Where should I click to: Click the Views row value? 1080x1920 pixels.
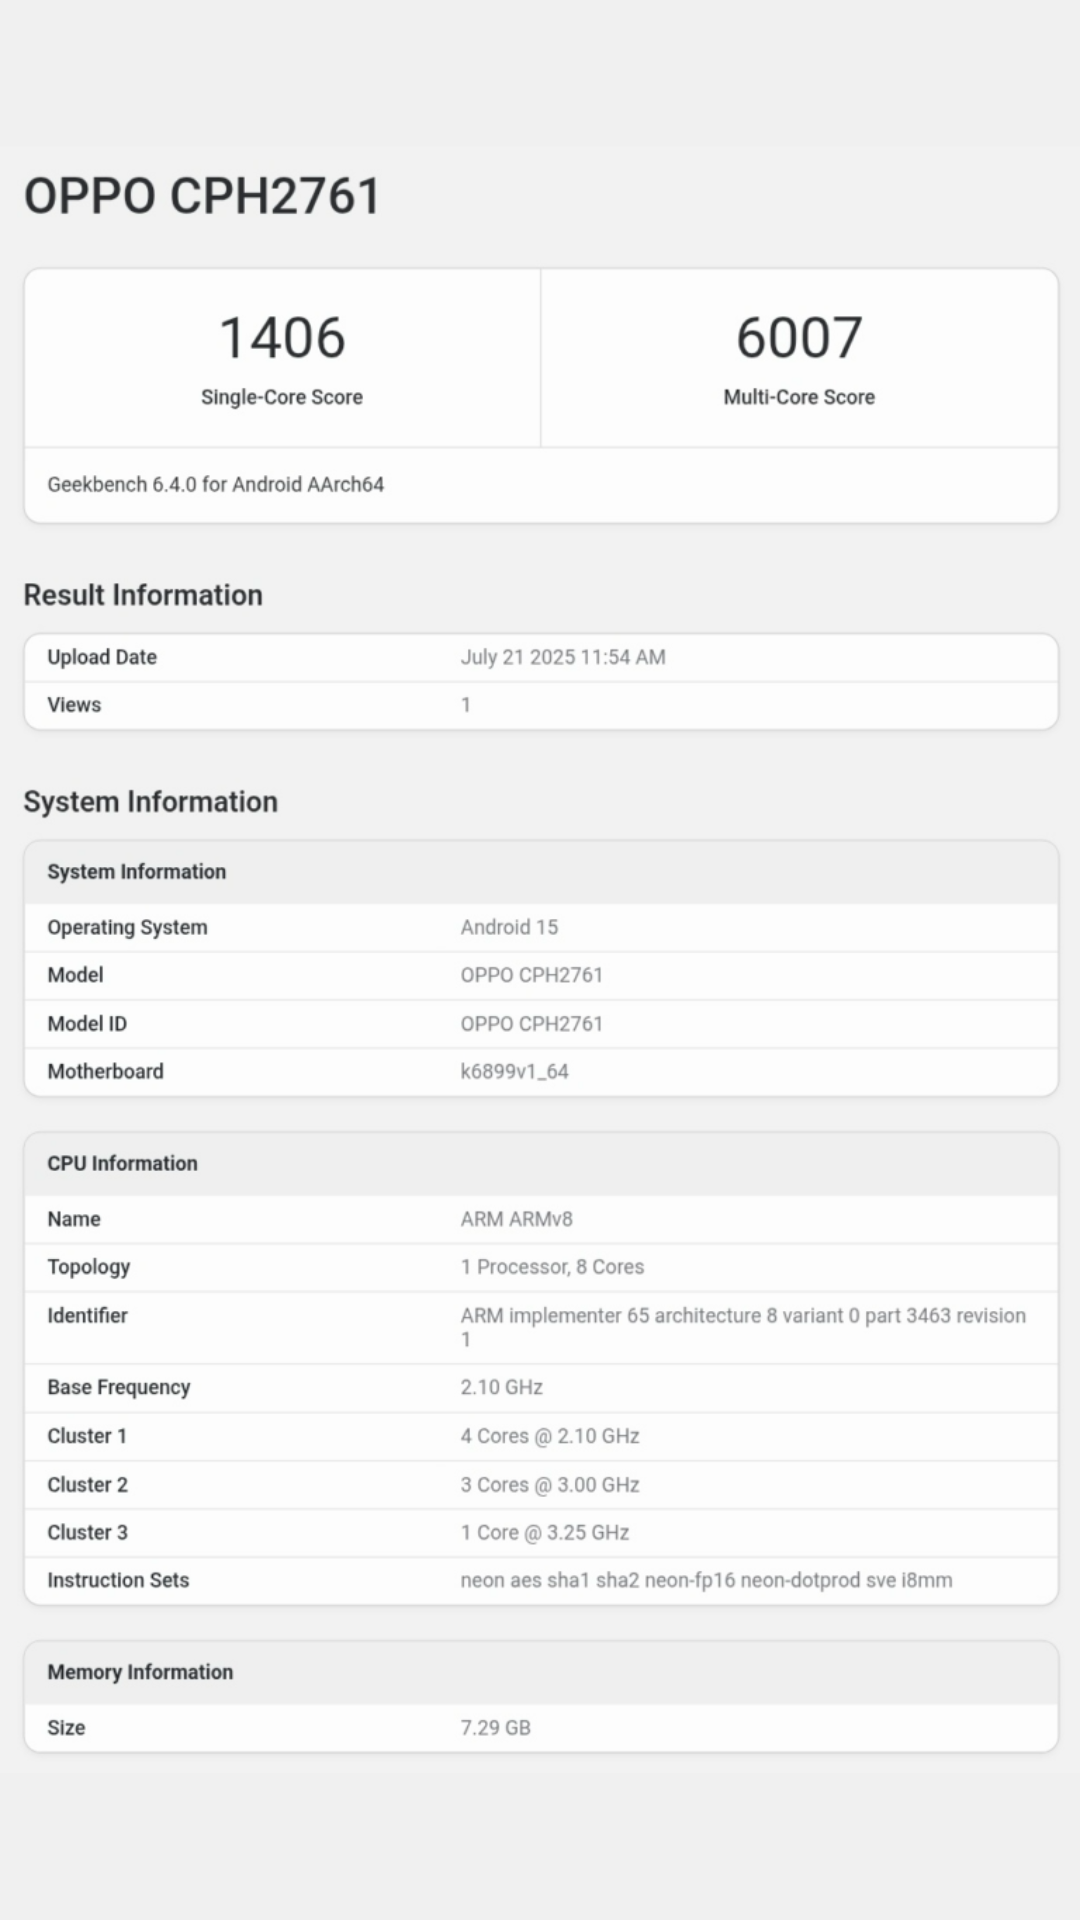click(x=466, y=705)
